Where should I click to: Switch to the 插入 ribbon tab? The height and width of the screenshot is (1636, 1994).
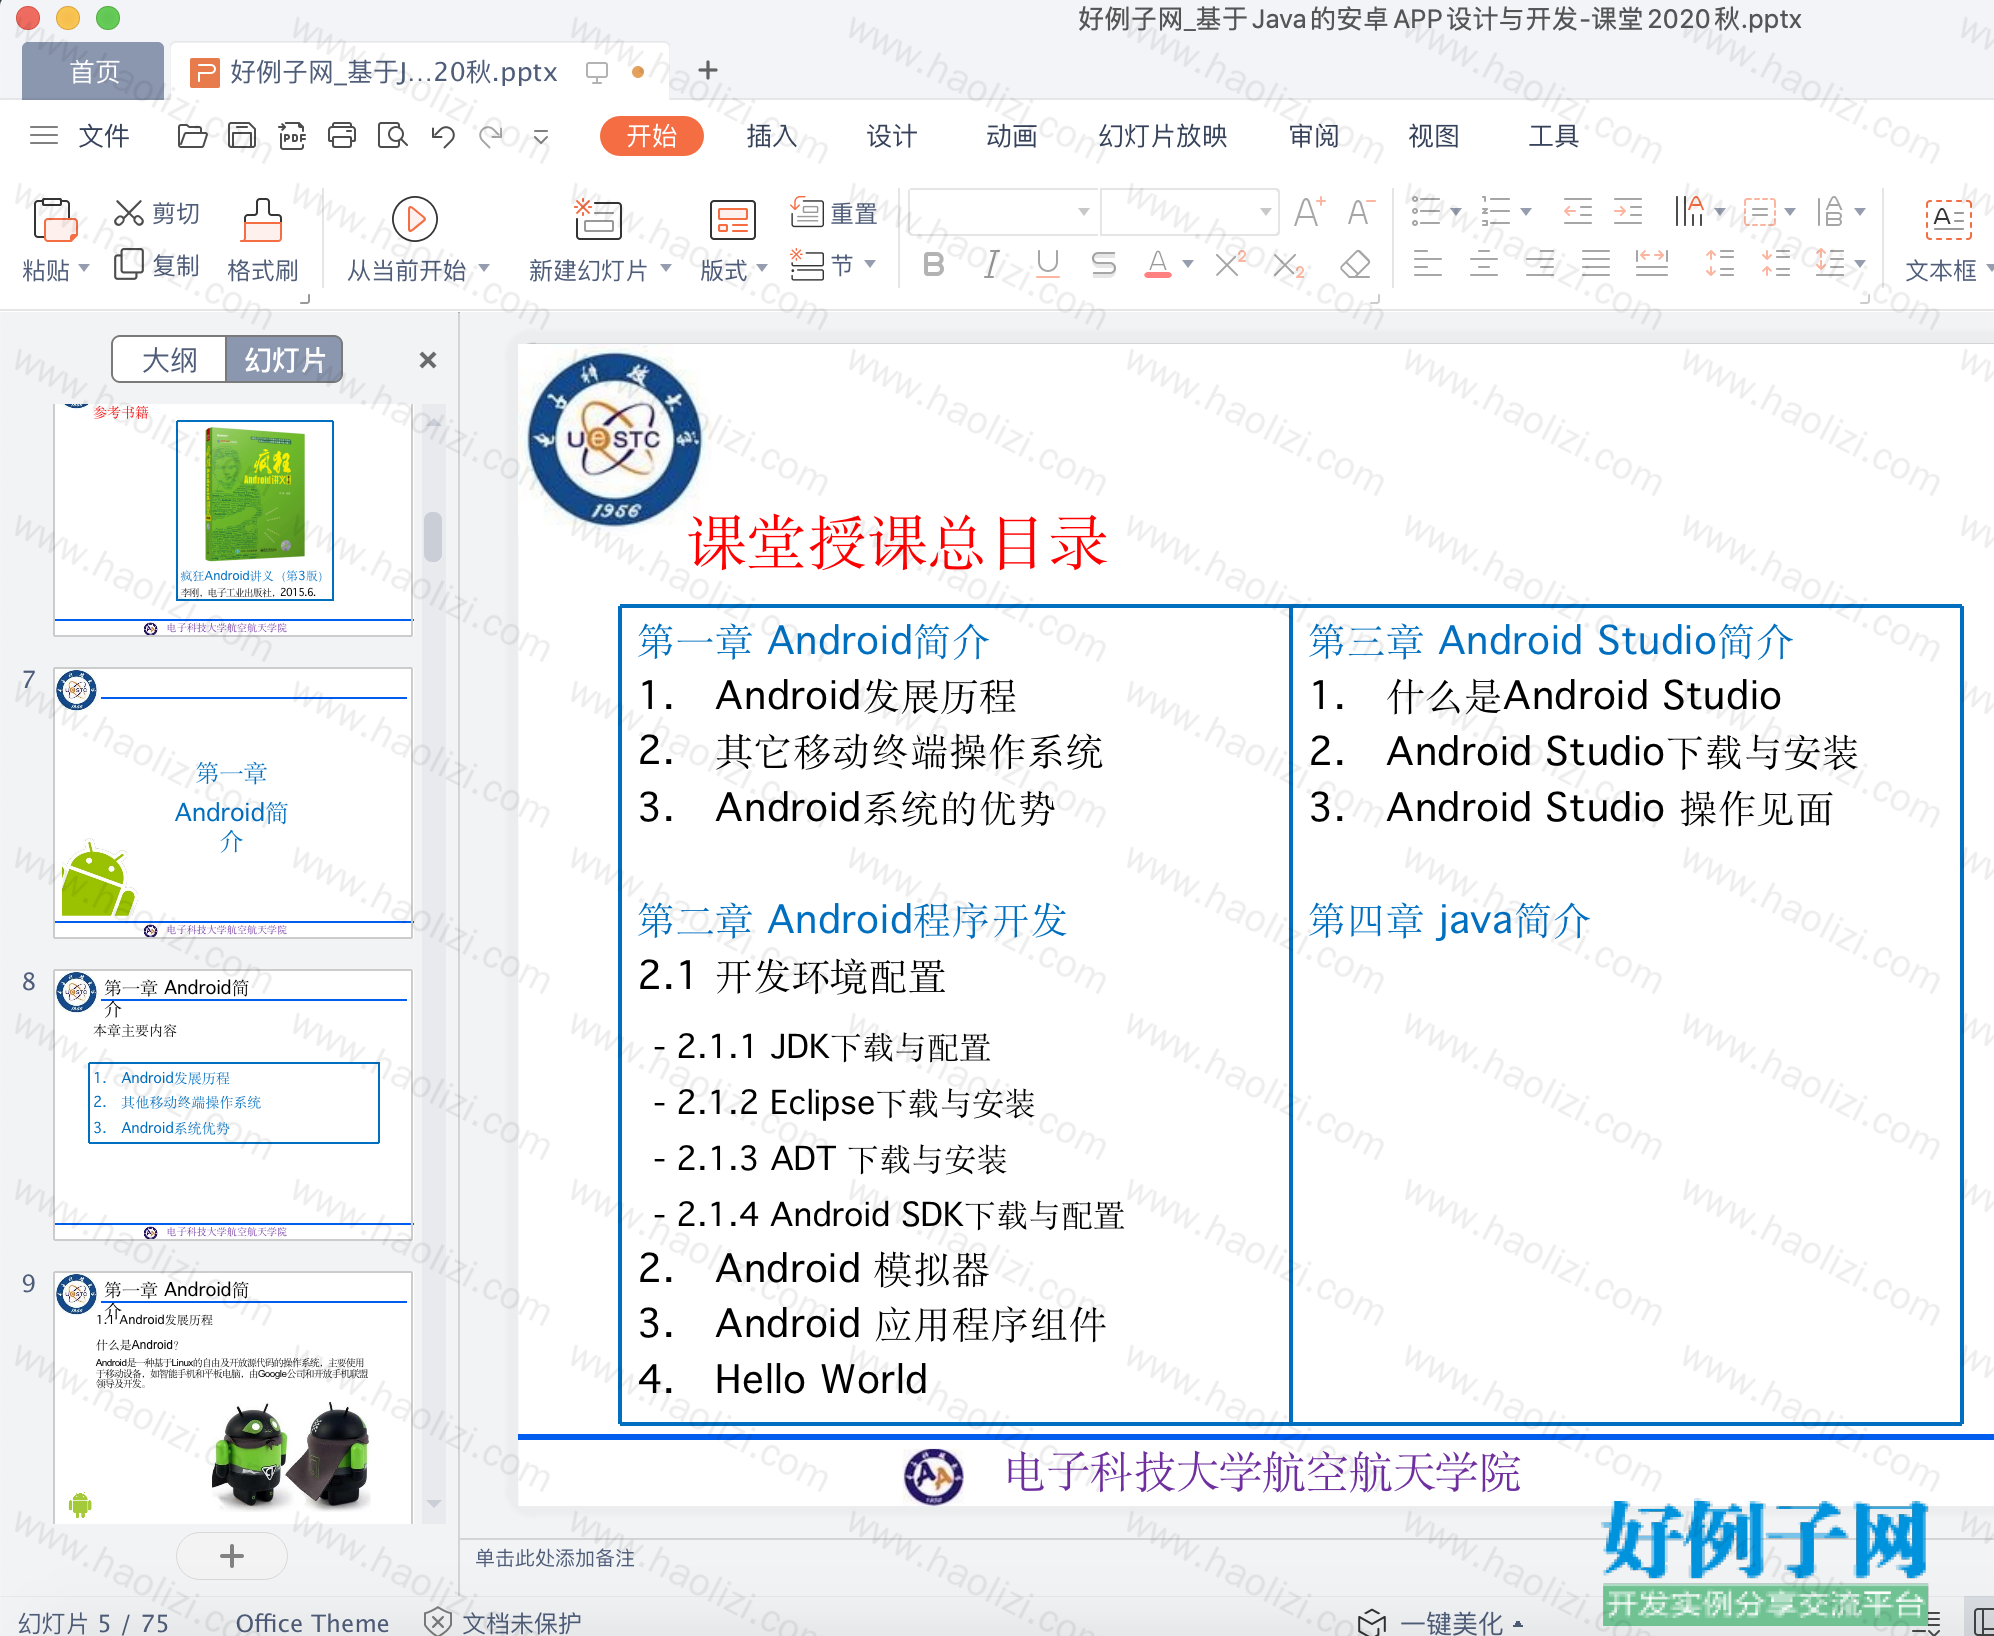point(771,136)
